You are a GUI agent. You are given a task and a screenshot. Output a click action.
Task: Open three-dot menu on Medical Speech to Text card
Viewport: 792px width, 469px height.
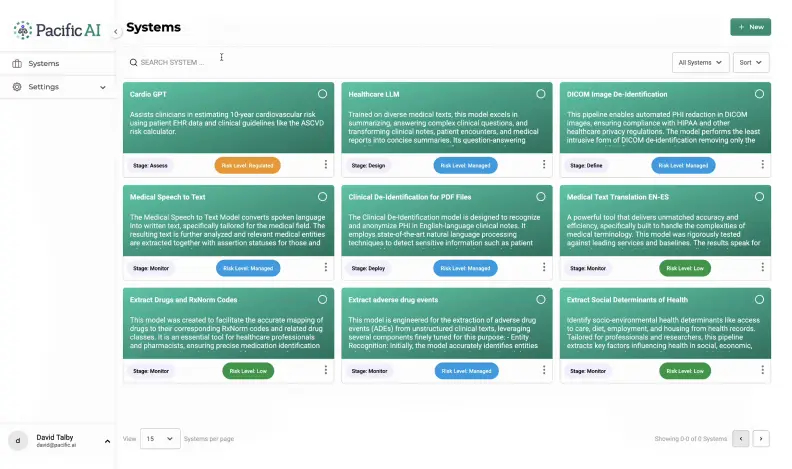(325, 268)
